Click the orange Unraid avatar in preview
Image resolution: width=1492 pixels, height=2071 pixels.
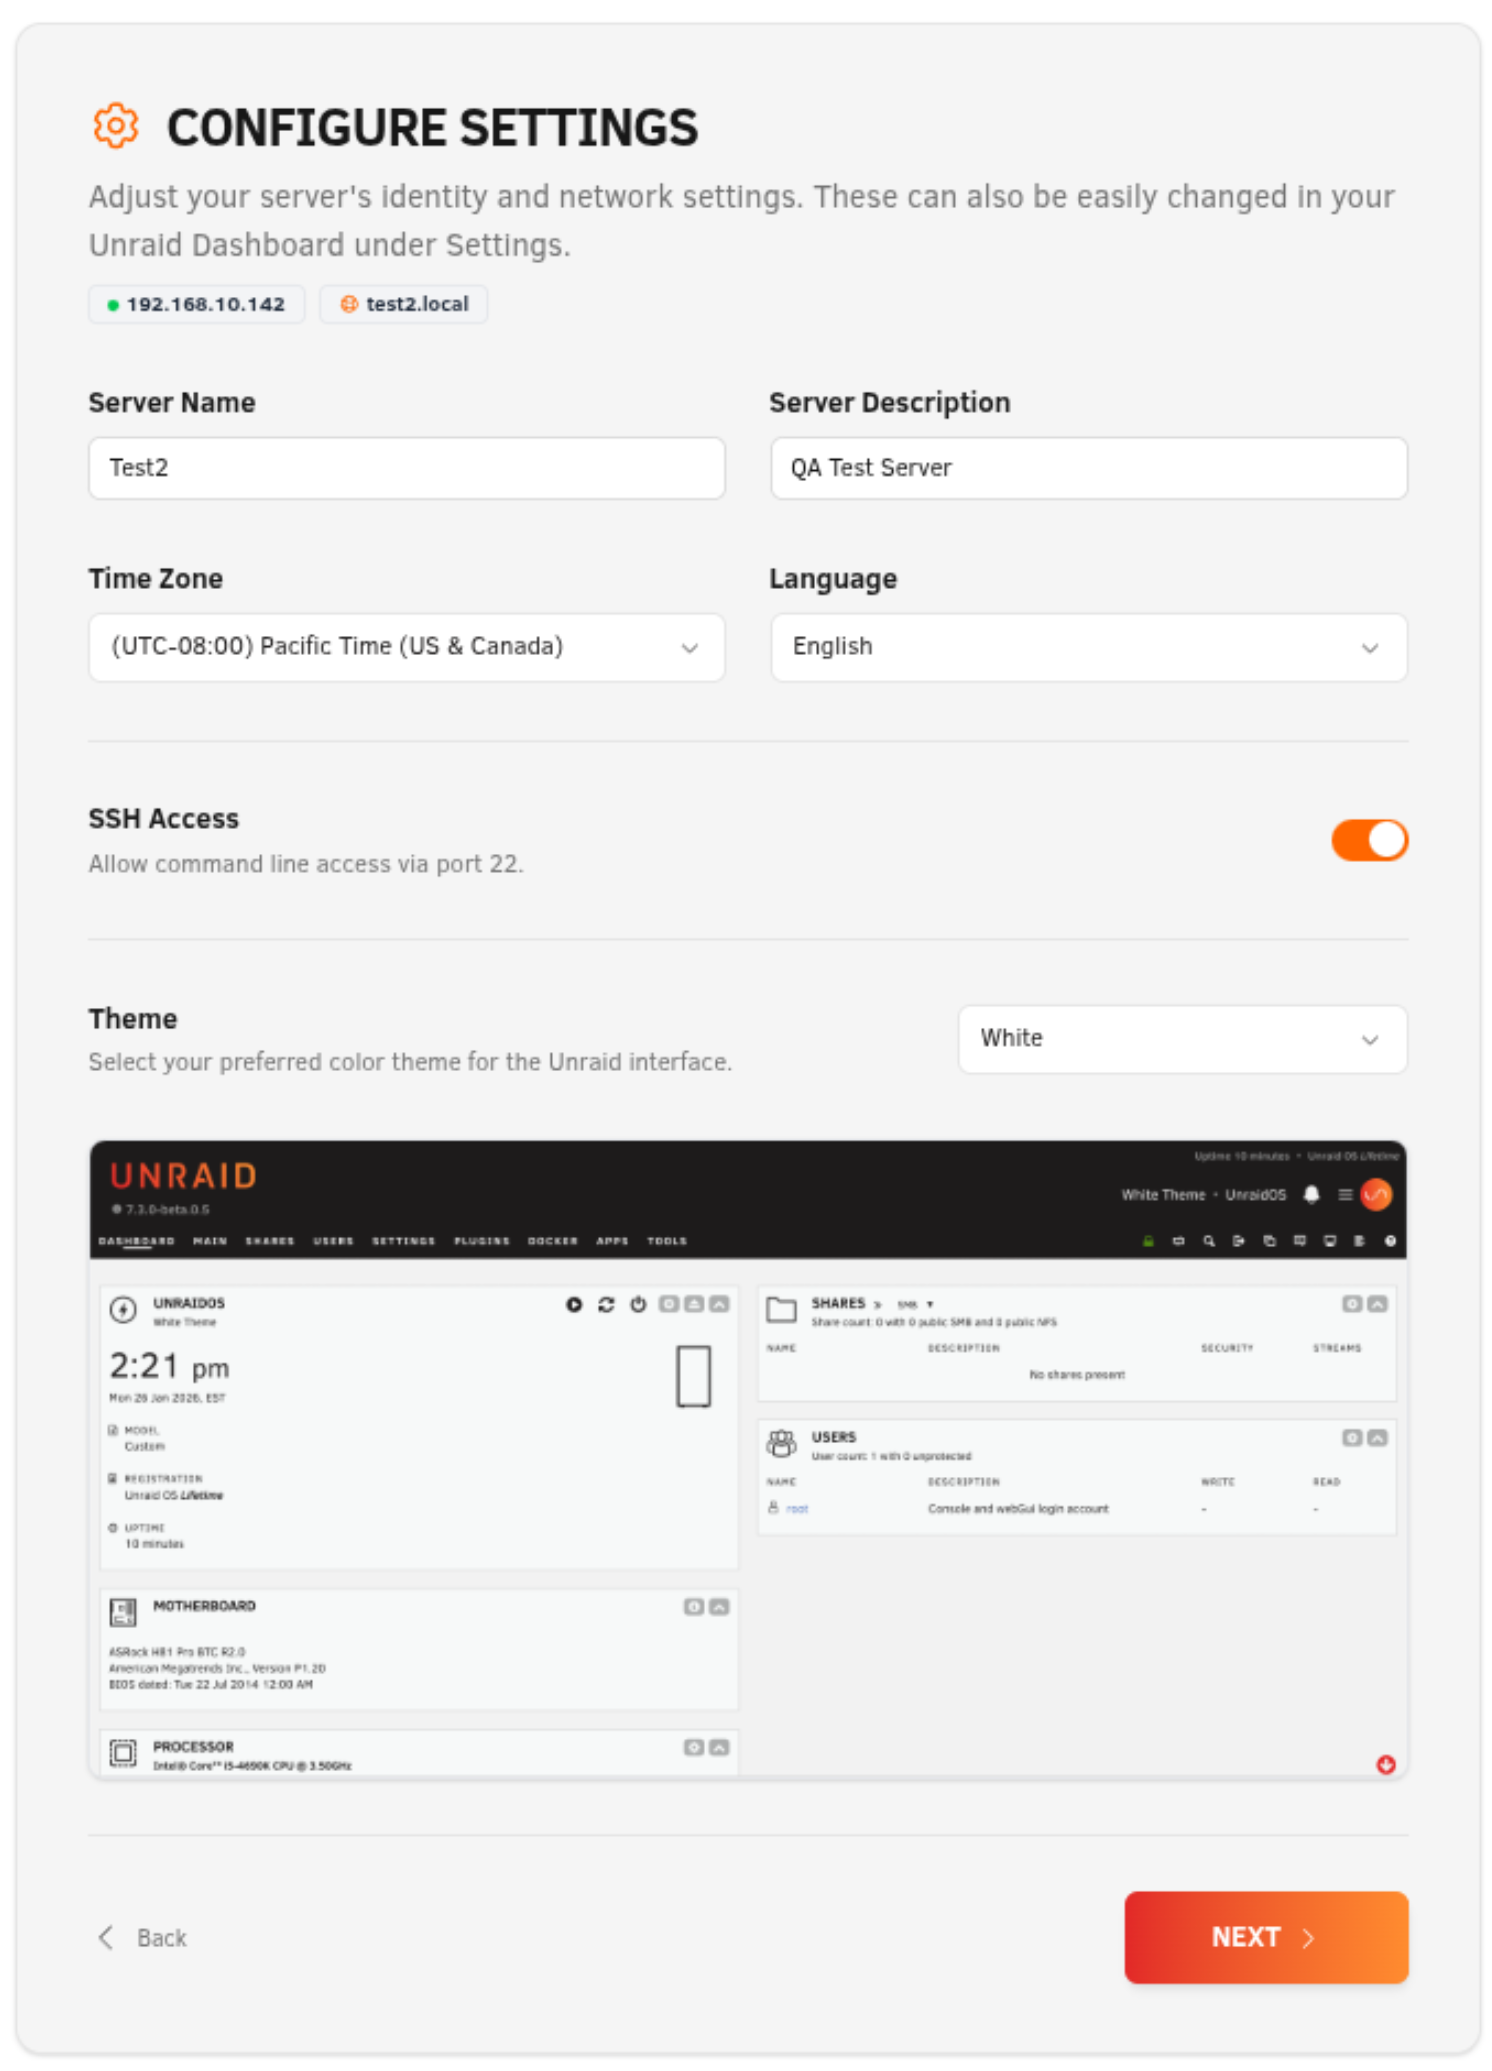pos(1376,1194)
